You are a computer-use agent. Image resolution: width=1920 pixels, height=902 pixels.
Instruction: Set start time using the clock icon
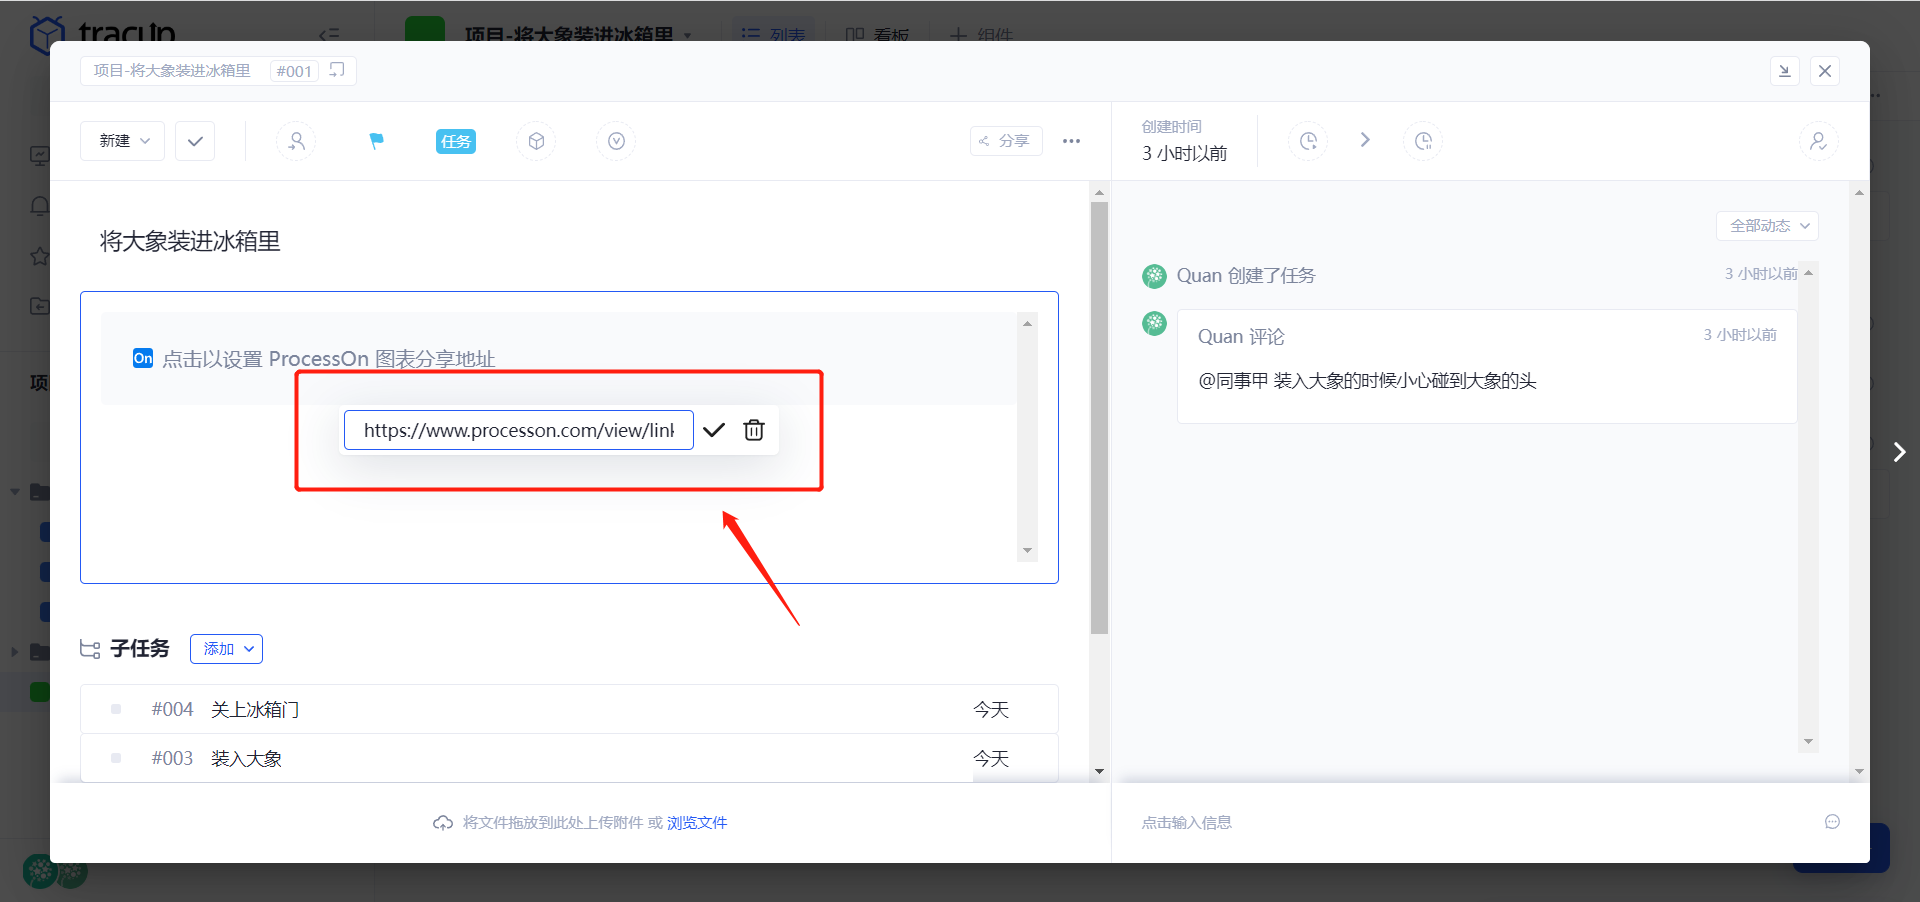click(1308, 141)
